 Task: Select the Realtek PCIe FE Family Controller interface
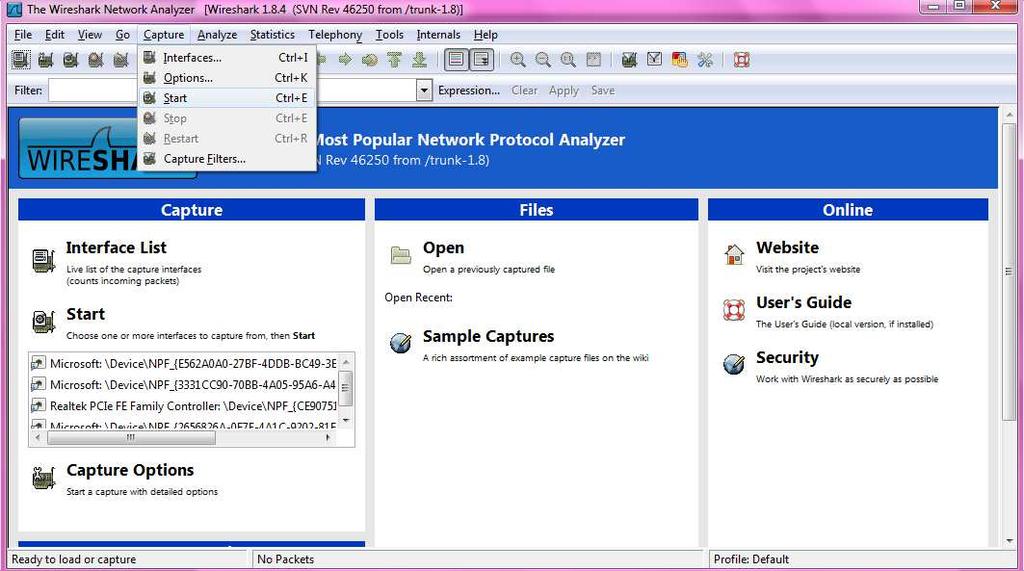click(184, 406)
